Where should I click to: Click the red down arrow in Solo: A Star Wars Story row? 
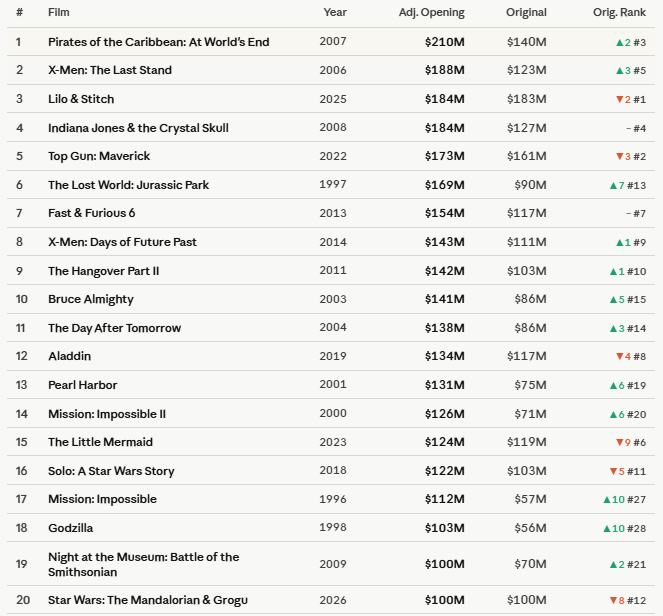(614, 471)
